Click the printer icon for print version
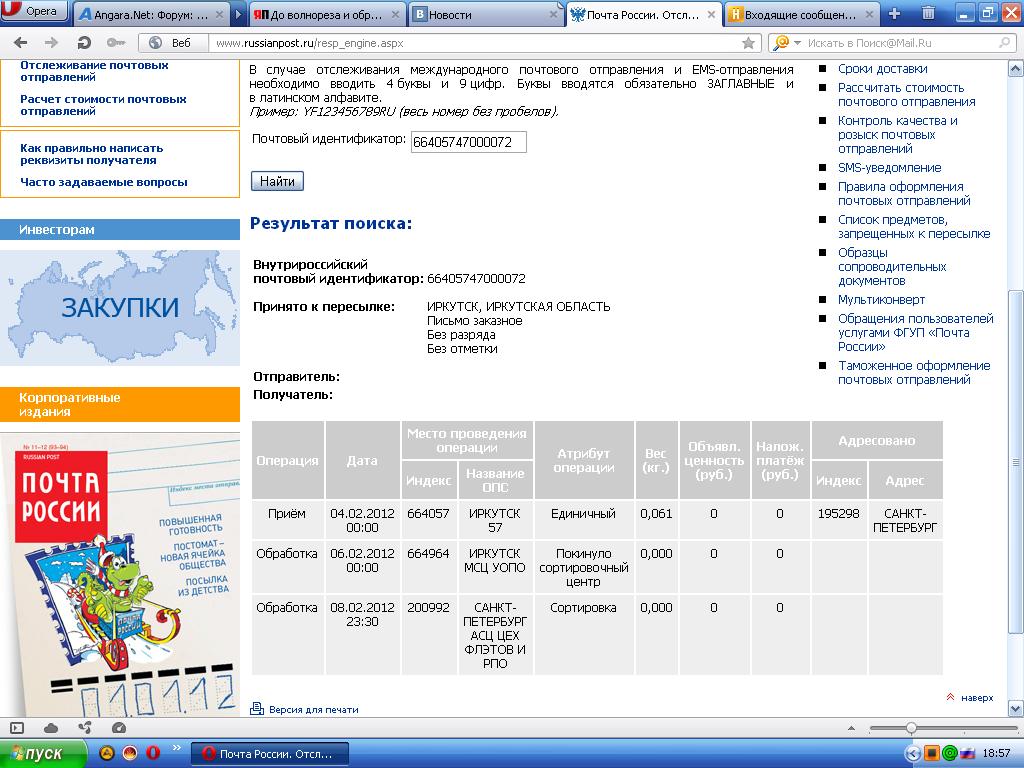 [257, 709]
